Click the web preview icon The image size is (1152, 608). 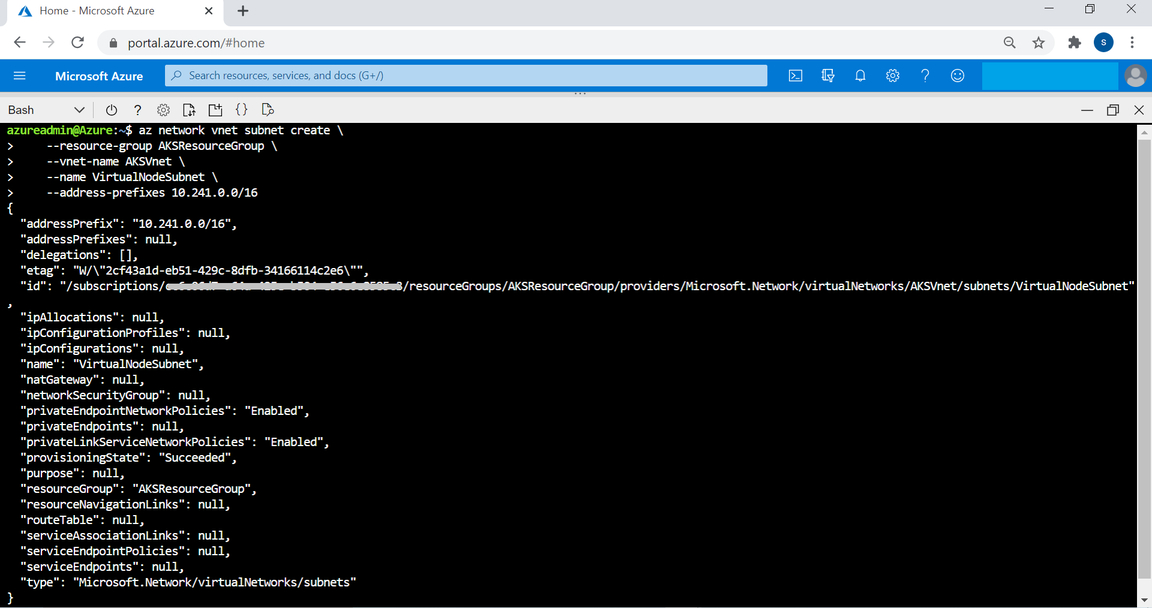tap(267, 110)
